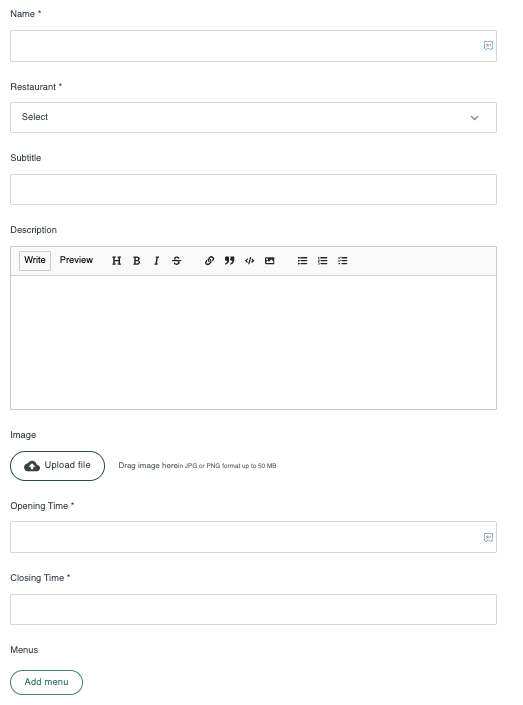Toggle strikethrough text formatting
The height and width of the screenshot is (705, 523).
pos(177,261)
